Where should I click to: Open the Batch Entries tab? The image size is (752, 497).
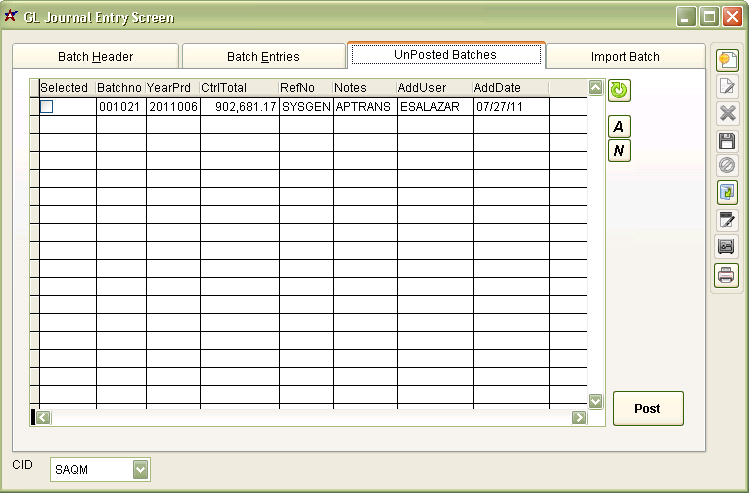point(263,57)
